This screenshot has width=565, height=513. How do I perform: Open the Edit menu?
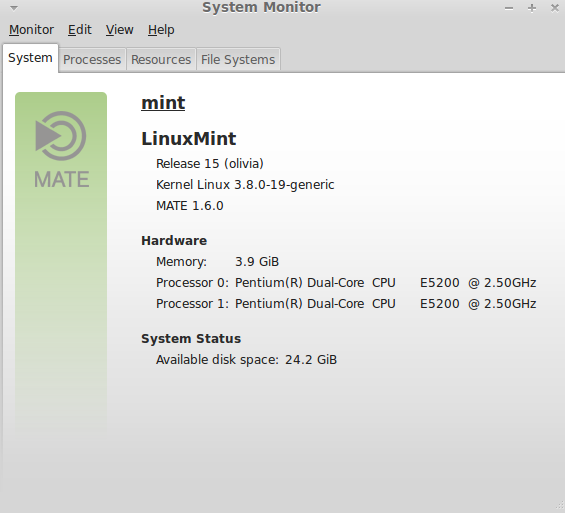pos(80,30)
